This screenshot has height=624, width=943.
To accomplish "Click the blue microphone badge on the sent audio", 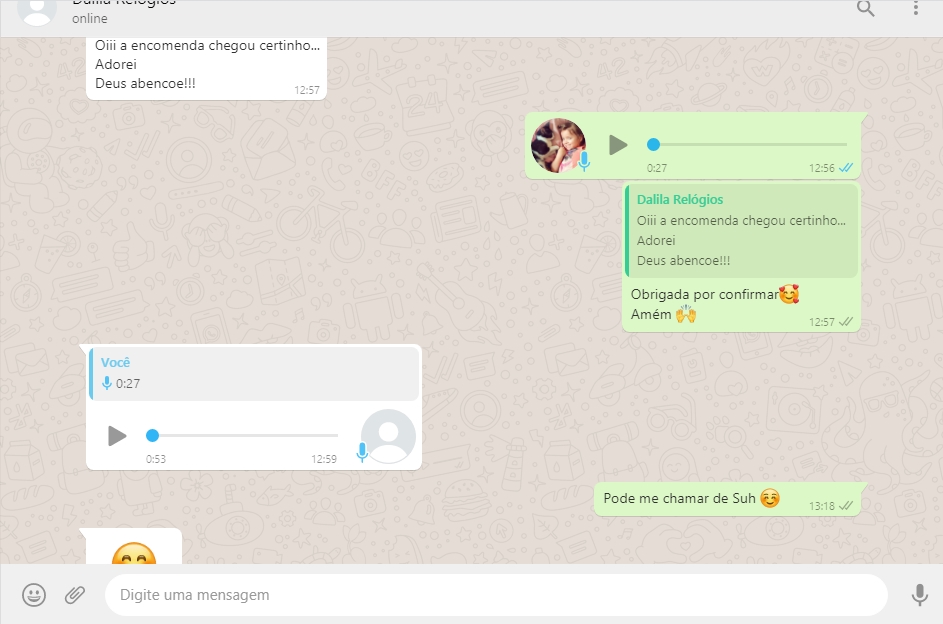I will [583, 161].
